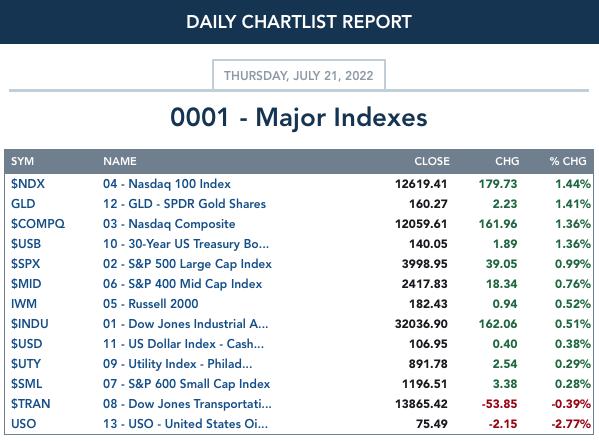The image size is (599, 441).
Task: Click the Thursday, July 21, 2022 date box
Action: pos(299,75)
